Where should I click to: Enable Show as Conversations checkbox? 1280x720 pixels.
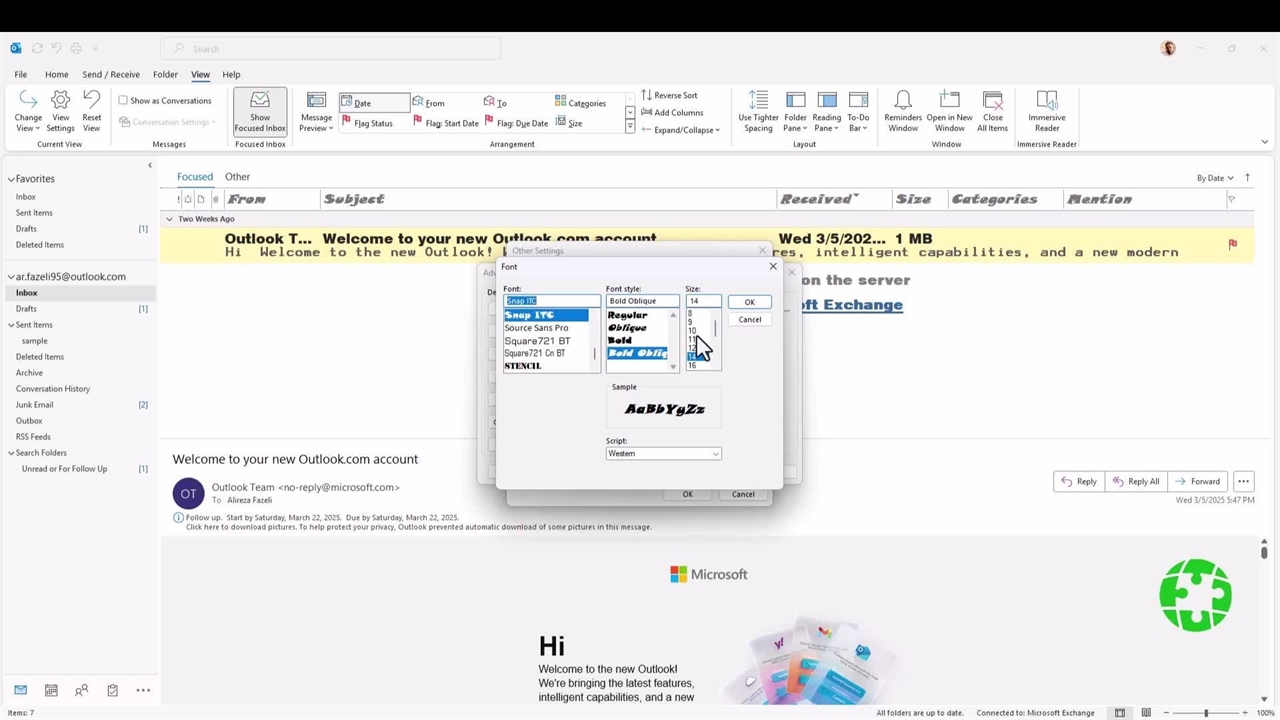pyautogui.click(x=123, y=100)
